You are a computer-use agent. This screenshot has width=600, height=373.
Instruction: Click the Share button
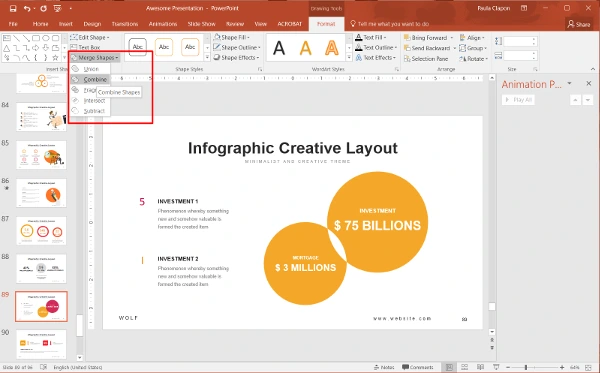(x=579, y=24)
